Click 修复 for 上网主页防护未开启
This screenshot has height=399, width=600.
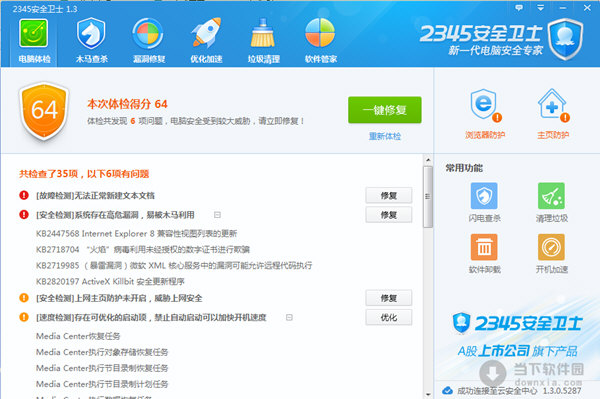(389, 298)
